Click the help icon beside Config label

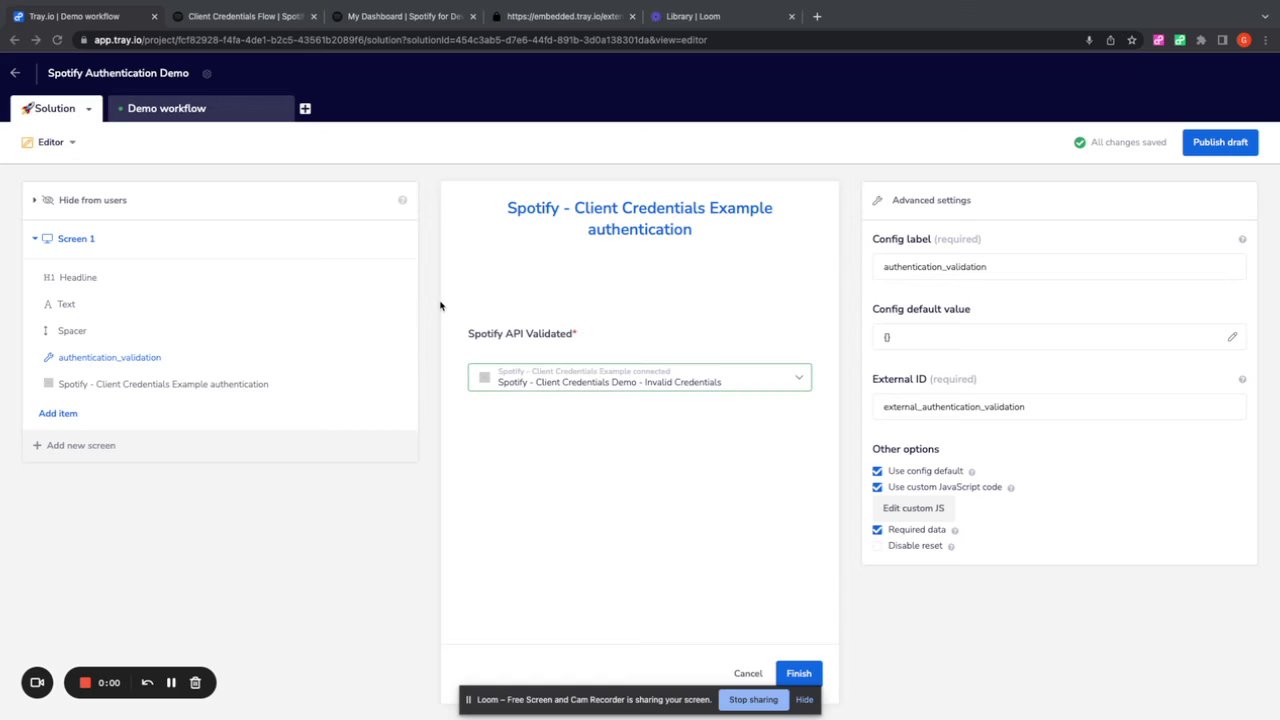[1242, 240]
